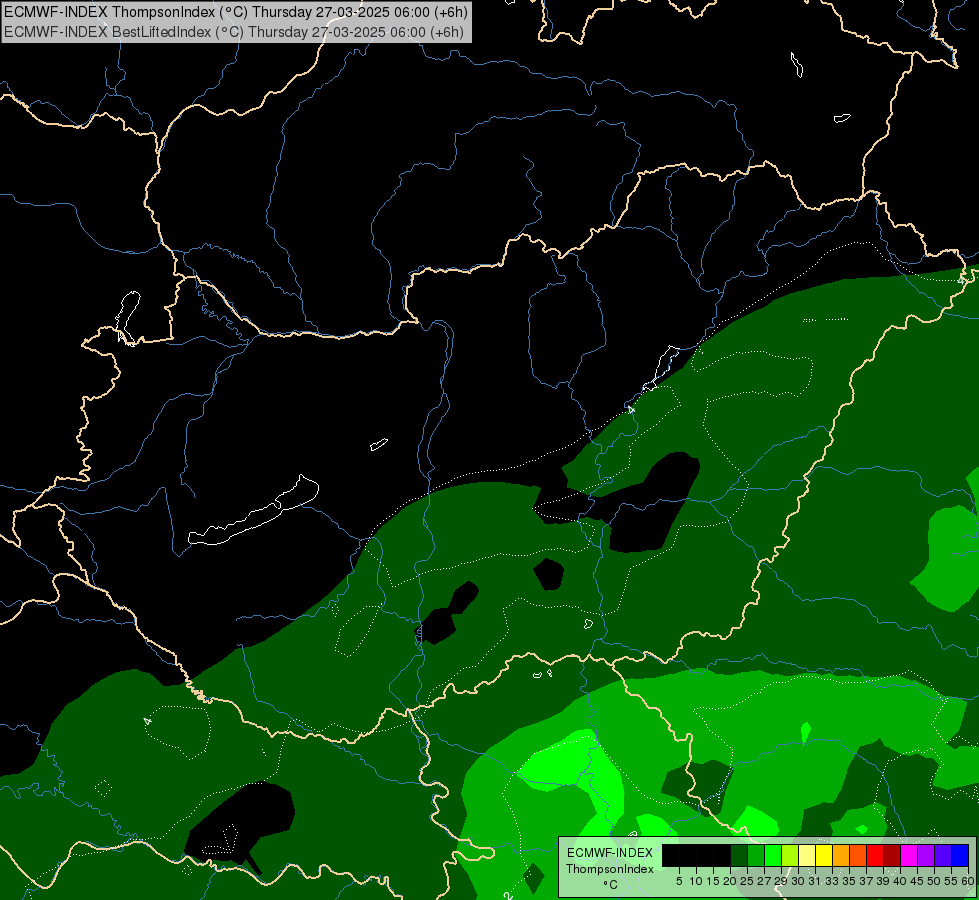Select the pure yellow 31–33 legend swatch
This screenshot has width=979, height=900.
824,855
